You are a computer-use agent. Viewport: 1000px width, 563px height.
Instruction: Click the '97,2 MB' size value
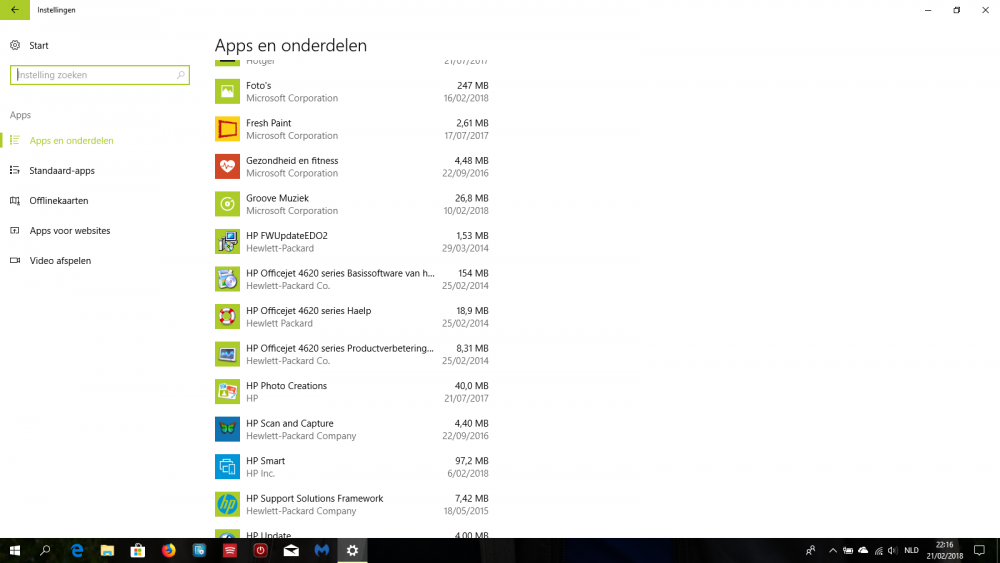(x=471, y=461)
